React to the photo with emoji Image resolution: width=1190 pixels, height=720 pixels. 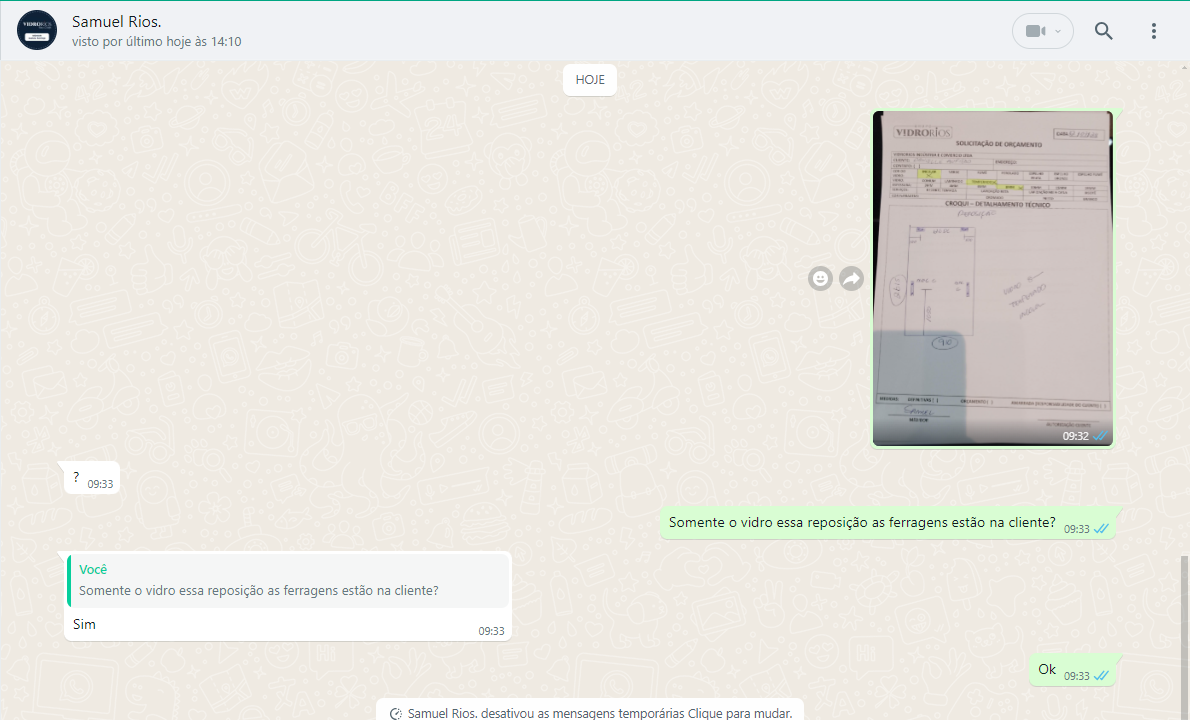point(820,279)
